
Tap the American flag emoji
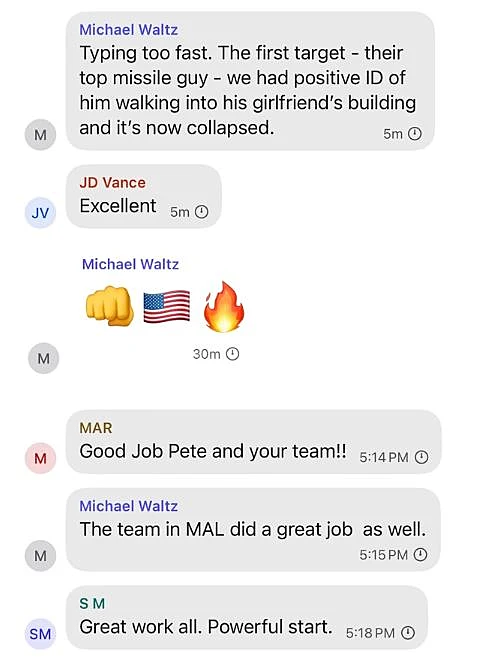pyautogui.click(x=167, y=307)
